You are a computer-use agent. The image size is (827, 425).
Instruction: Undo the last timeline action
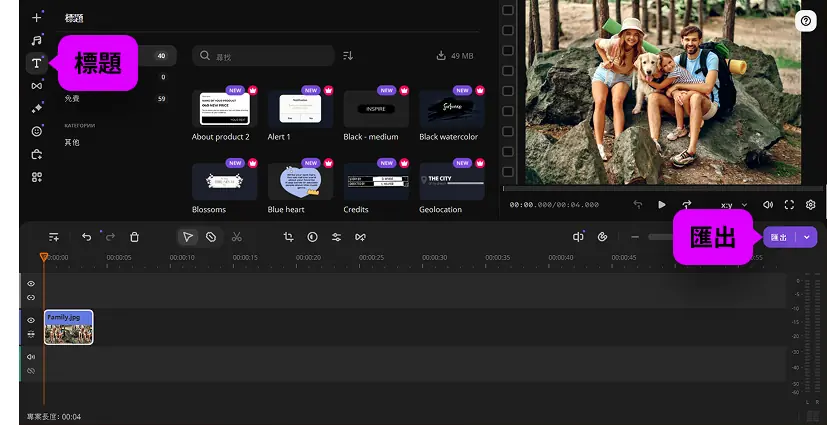pos(86,237)
